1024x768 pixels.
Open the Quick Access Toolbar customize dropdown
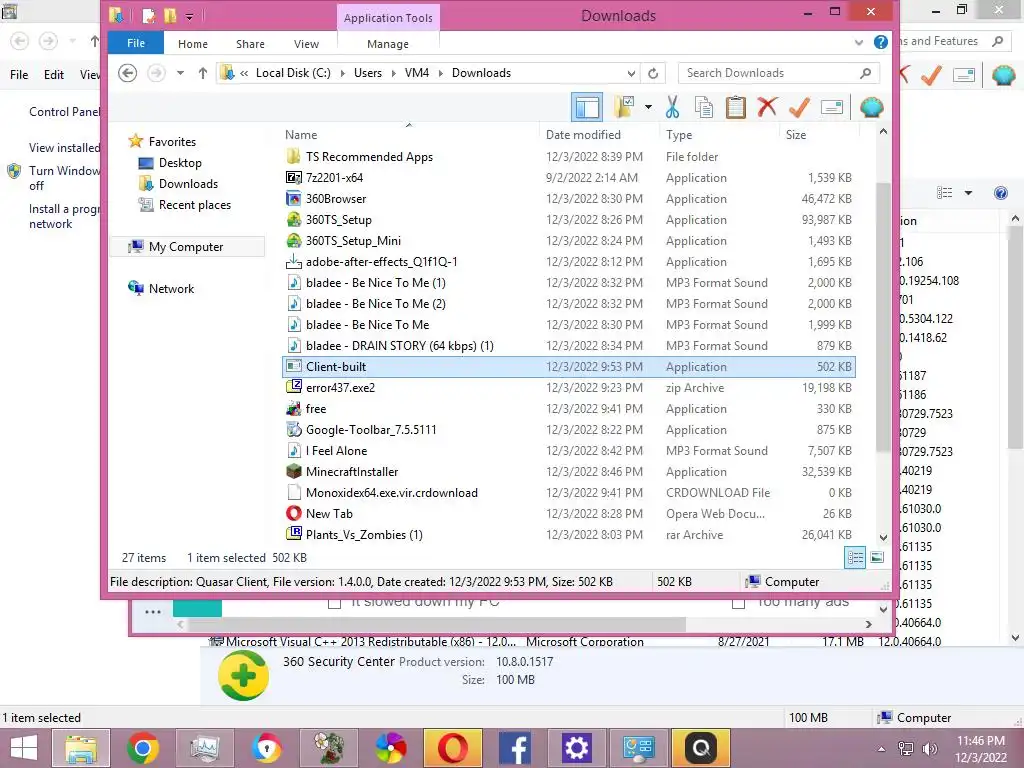[189, 16]
